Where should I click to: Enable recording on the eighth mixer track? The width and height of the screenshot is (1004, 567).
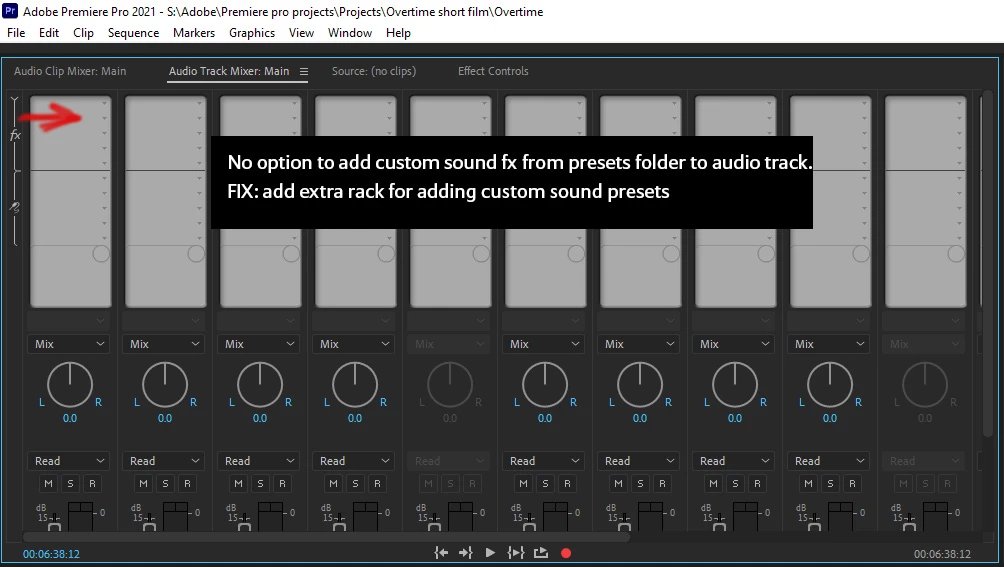coord(757,484)
